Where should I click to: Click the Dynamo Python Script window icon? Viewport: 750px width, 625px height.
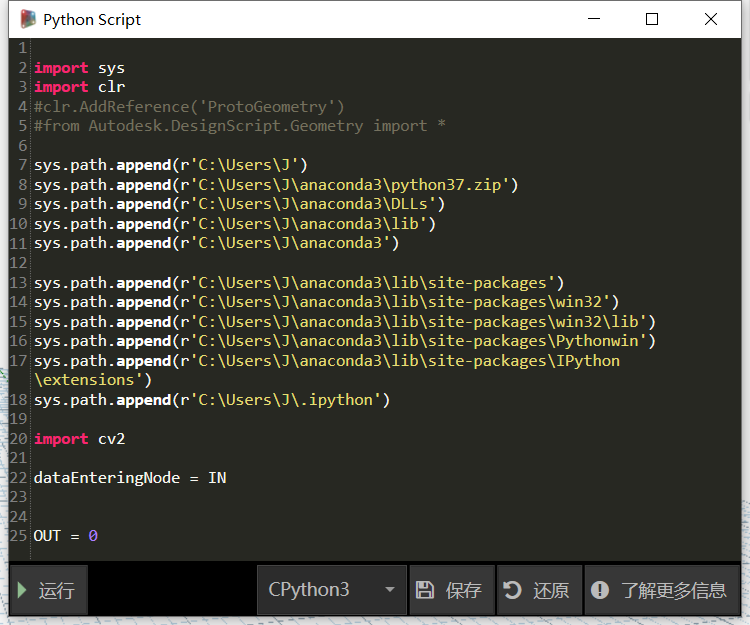coord(28,19)
